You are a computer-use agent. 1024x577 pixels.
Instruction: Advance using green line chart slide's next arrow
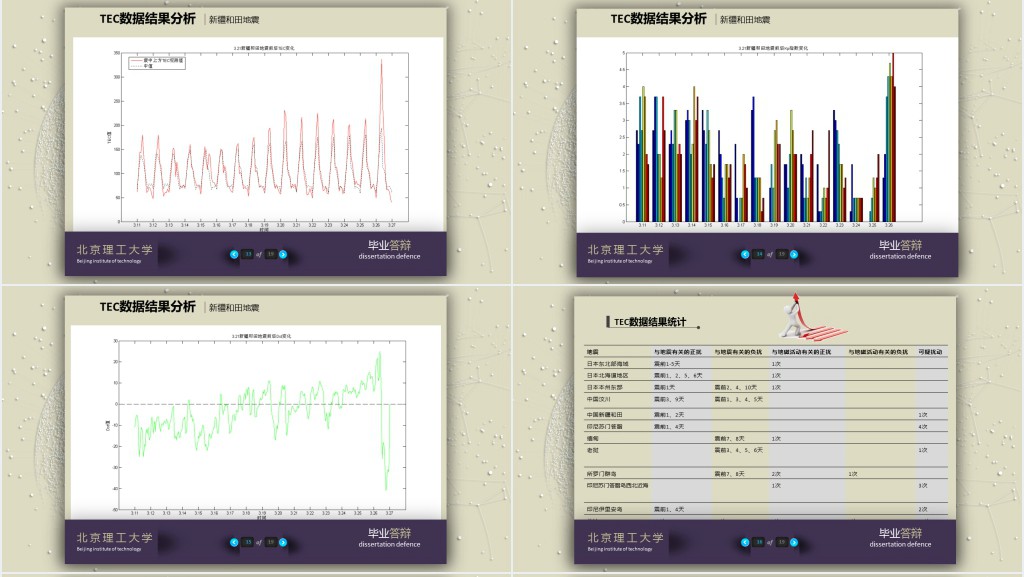point(283,542)
